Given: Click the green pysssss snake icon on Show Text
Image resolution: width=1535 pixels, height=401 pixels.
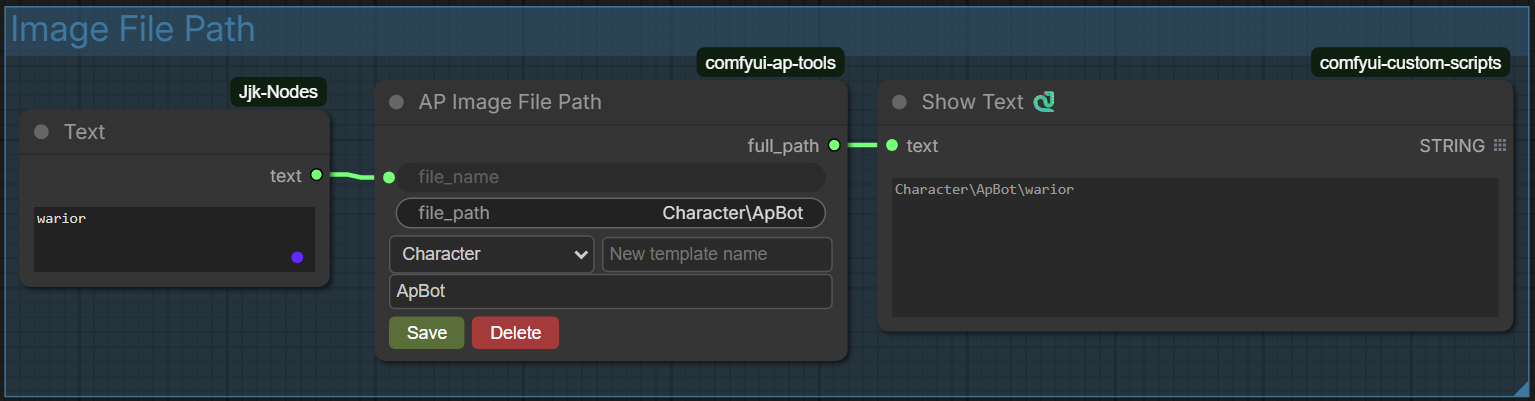Looking at the screenshot, I should 1045,102.
